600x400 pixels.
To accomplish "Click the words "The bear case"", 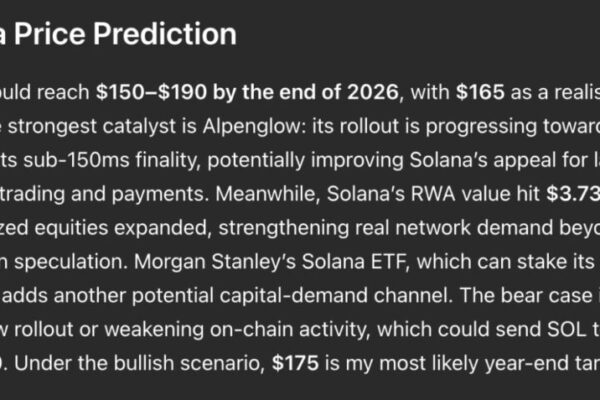I will click(526, 296).
